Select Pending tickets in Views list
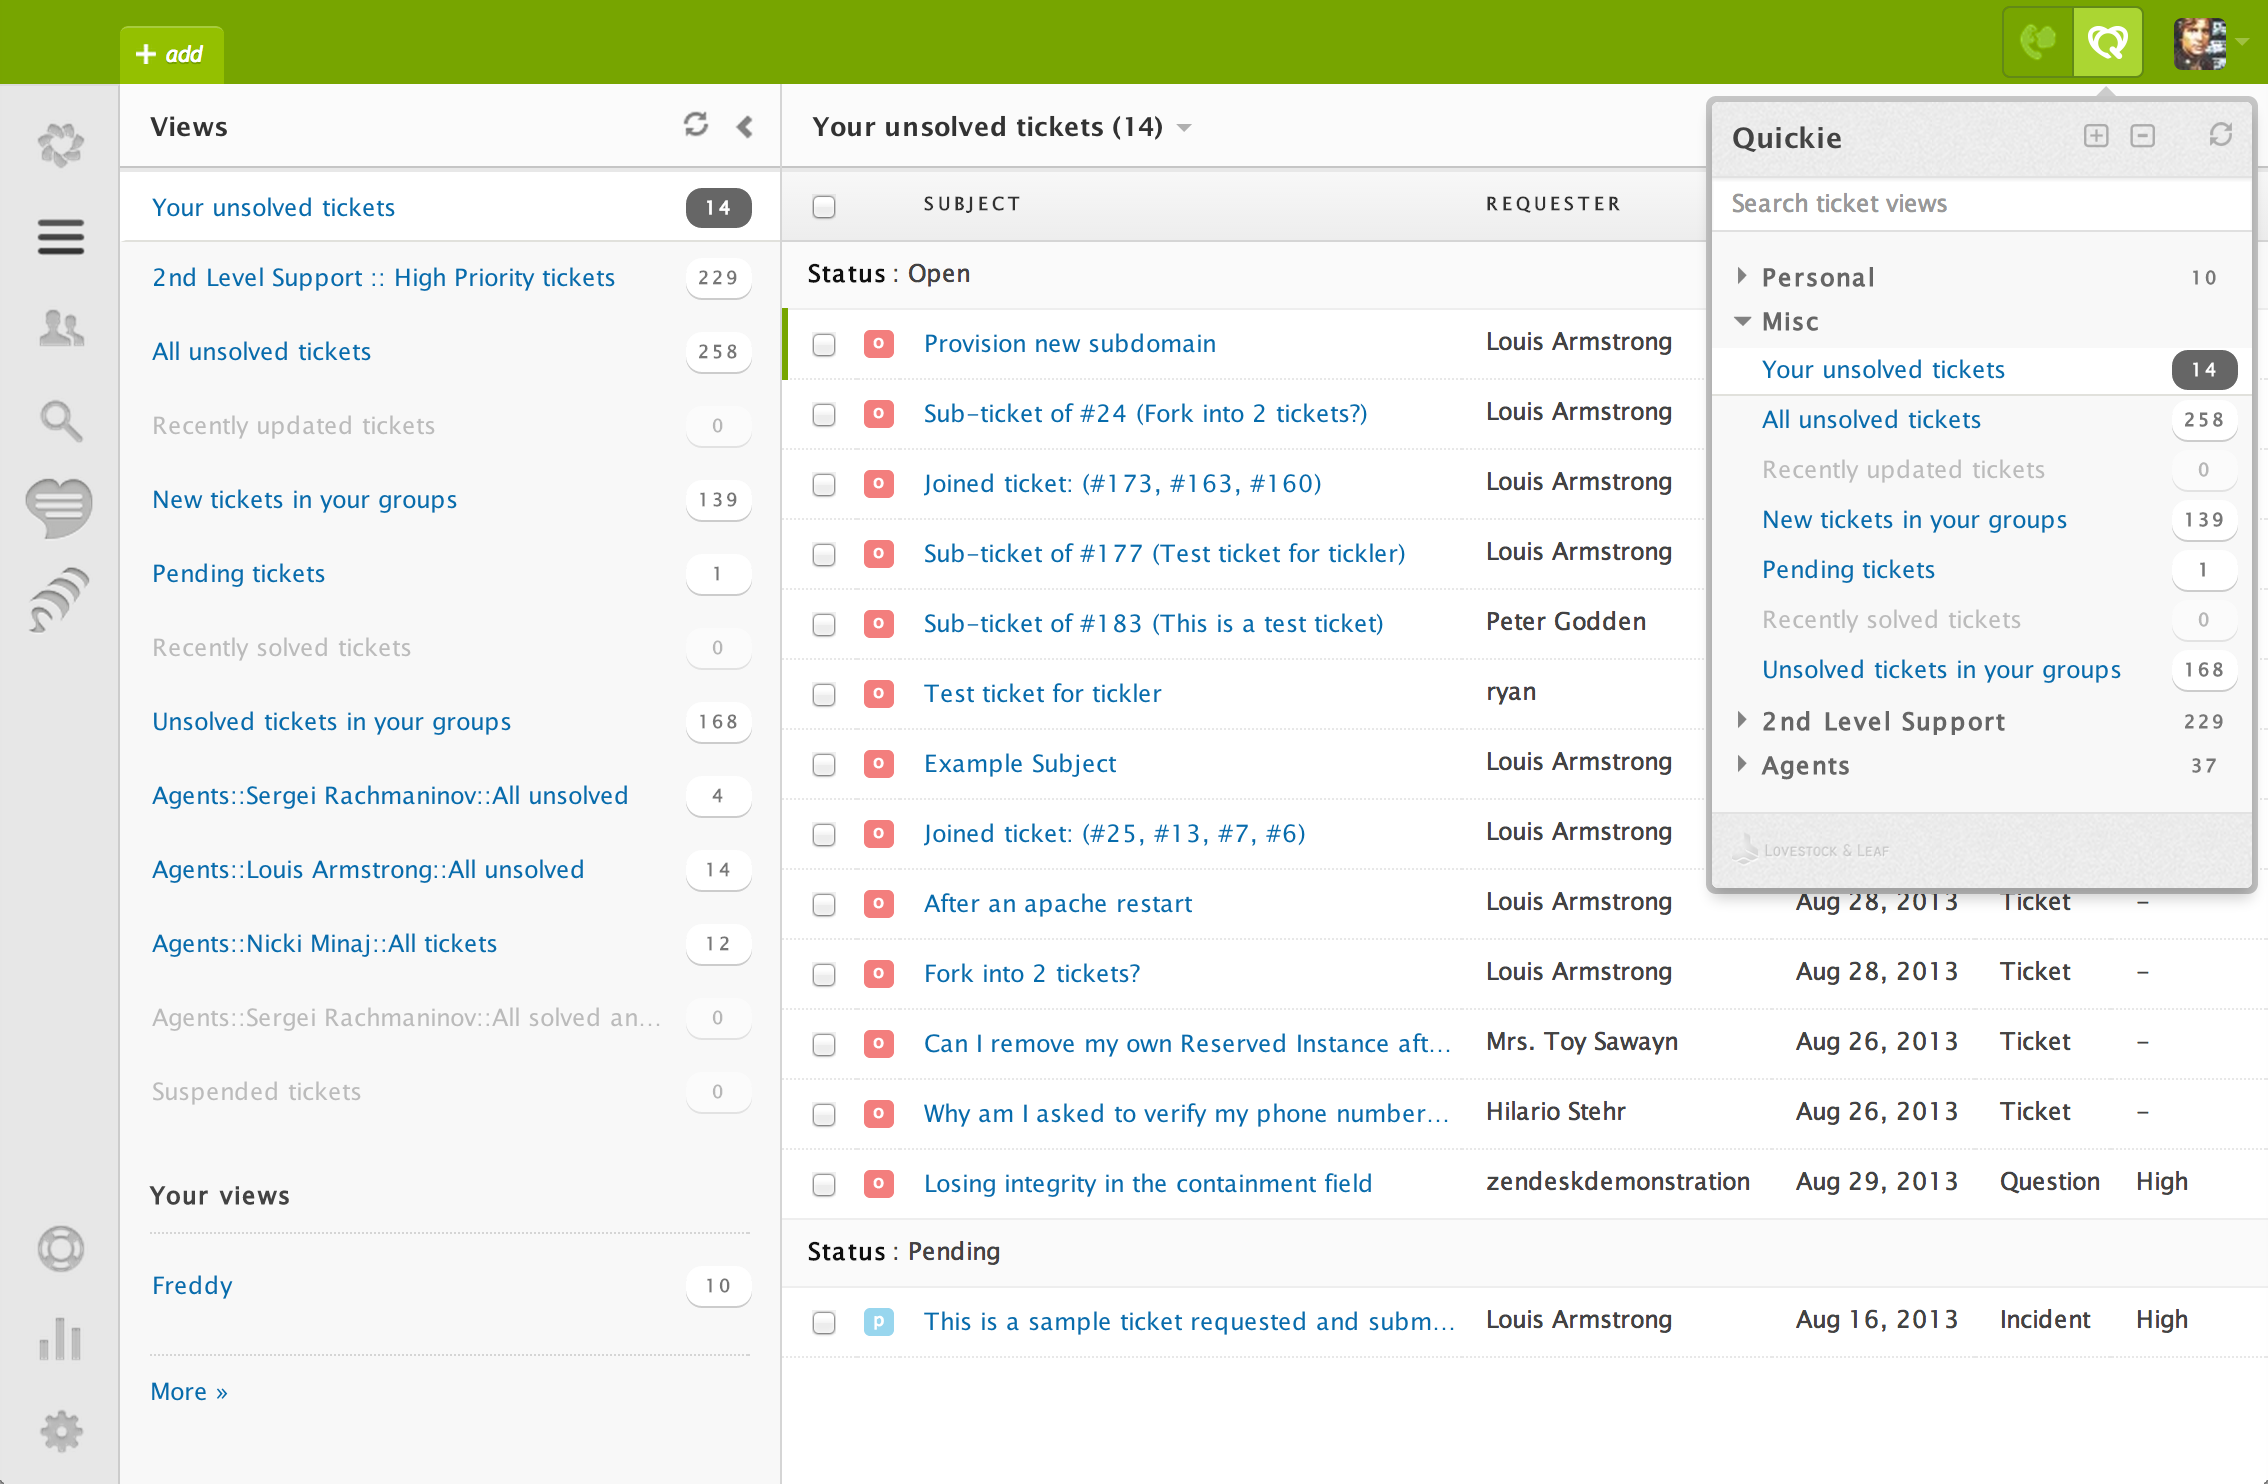Screen dimensions: 2268x1484 pos(239,574)
